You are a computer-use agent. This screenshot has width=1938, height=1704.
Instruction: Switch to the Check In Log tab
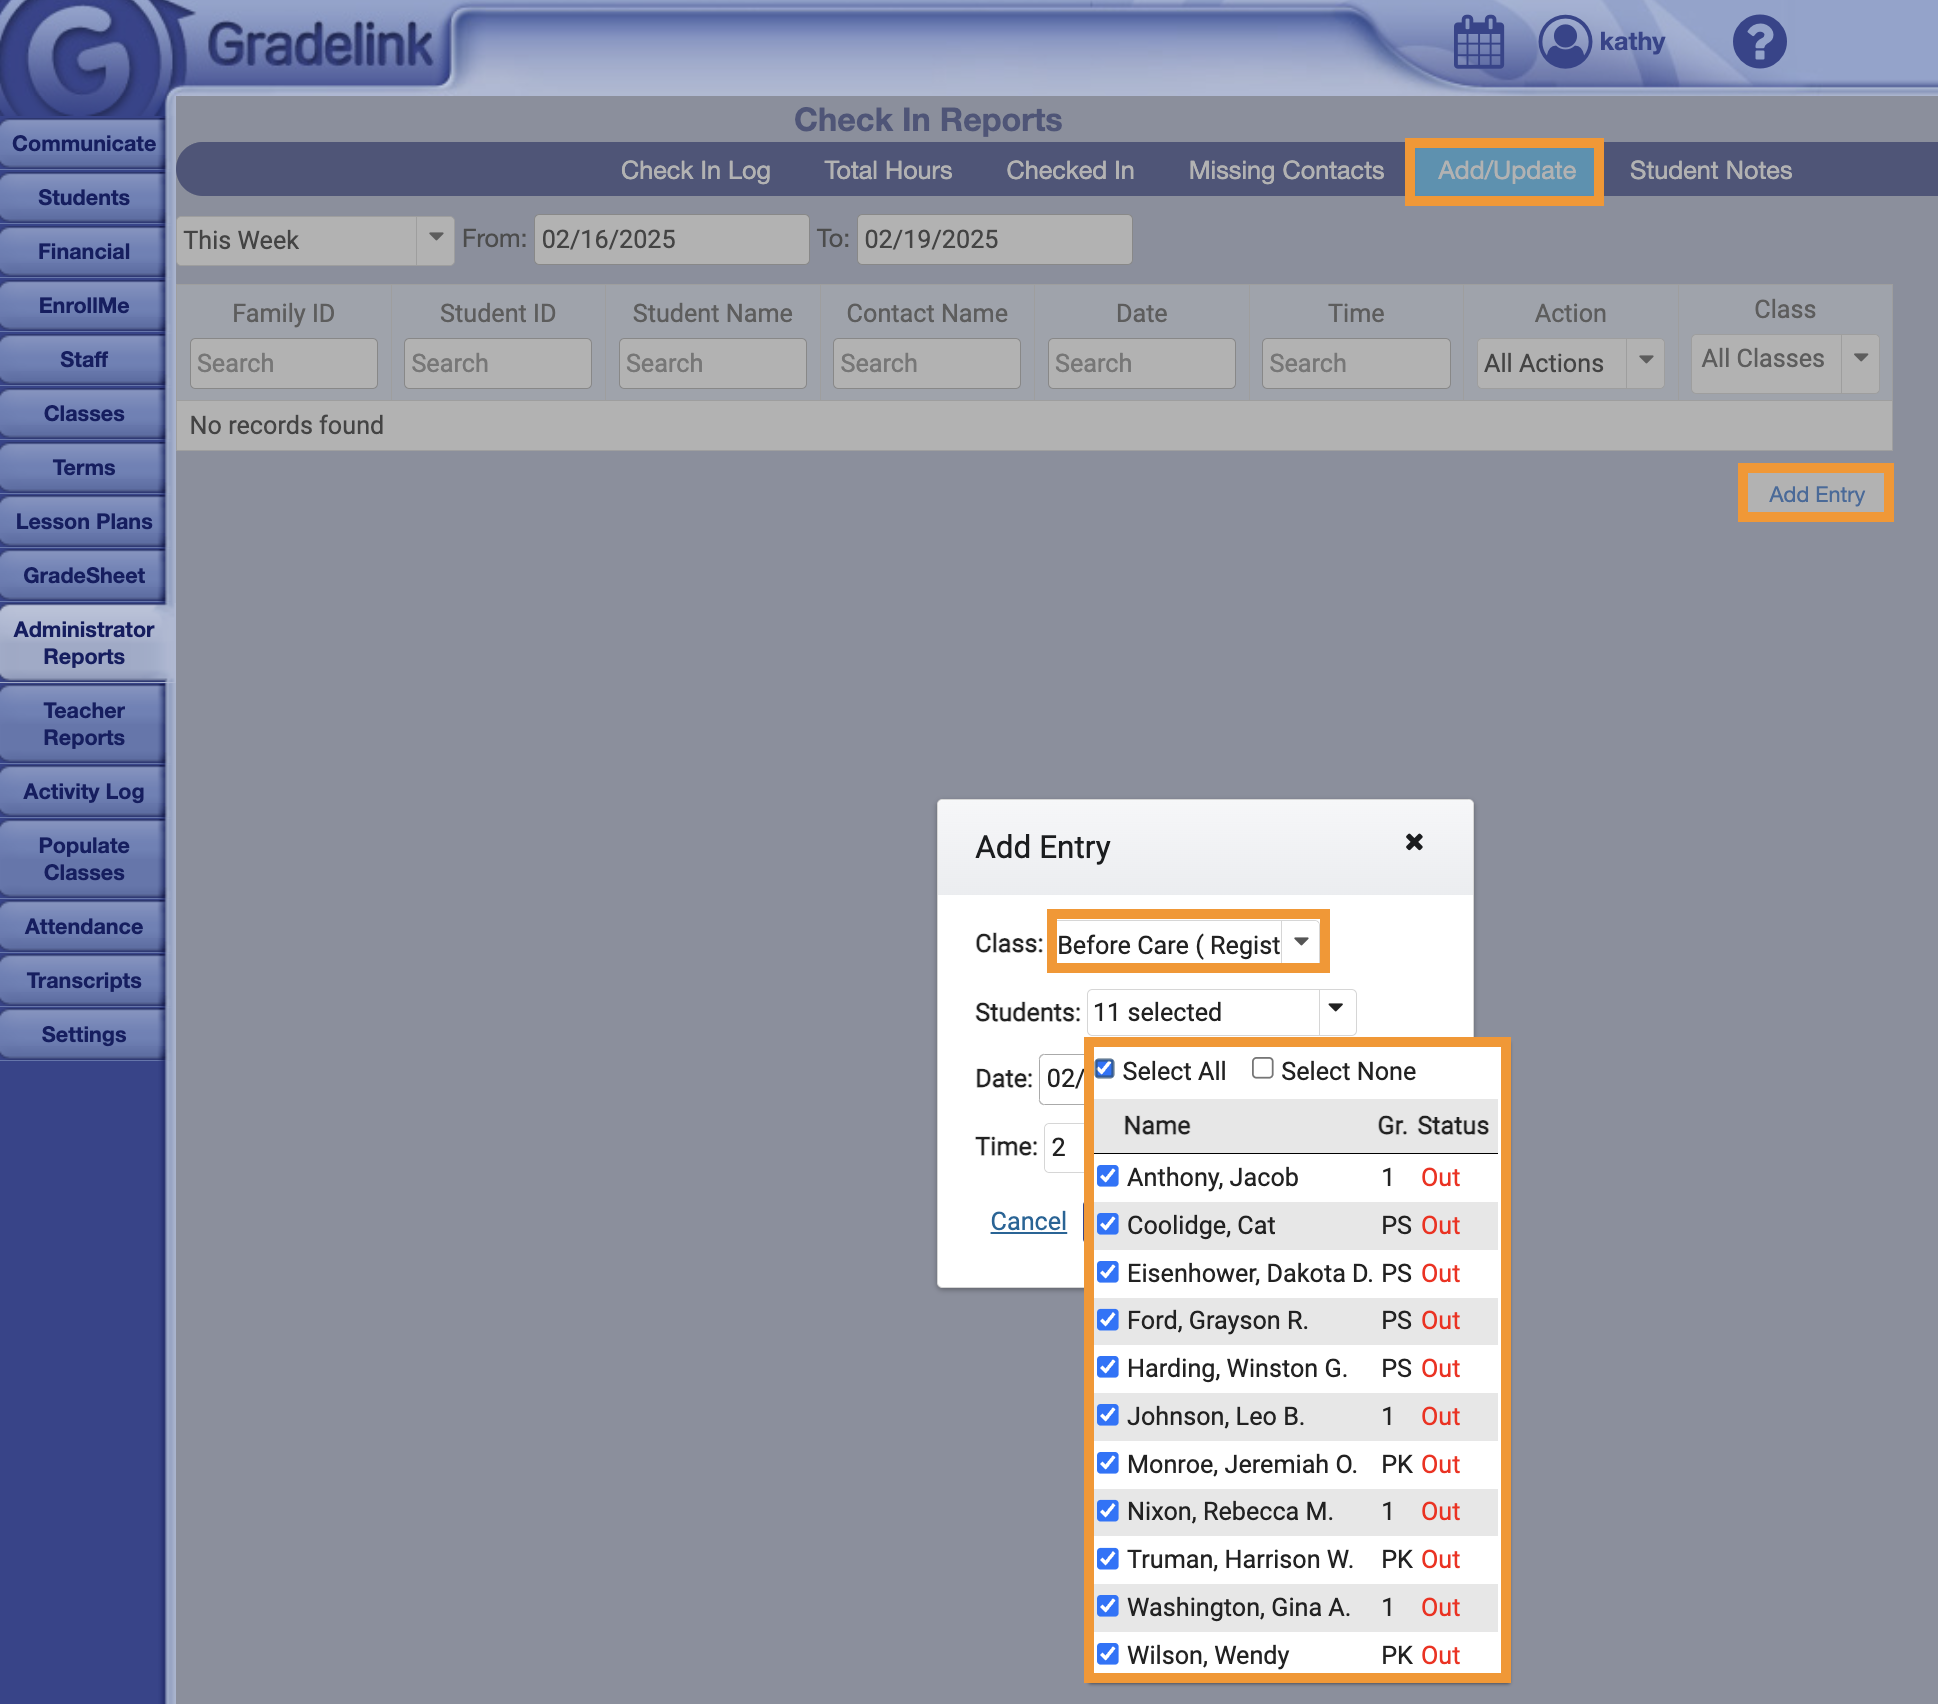point(695,170)
